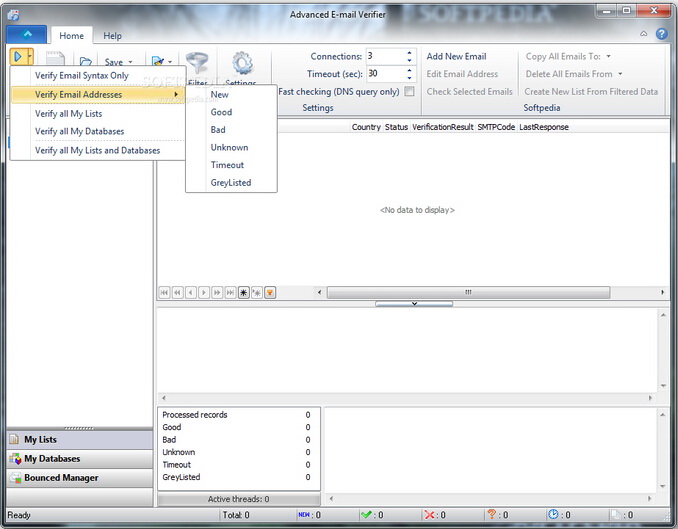Click the import wizard icon beside Save

coord(157,61)
